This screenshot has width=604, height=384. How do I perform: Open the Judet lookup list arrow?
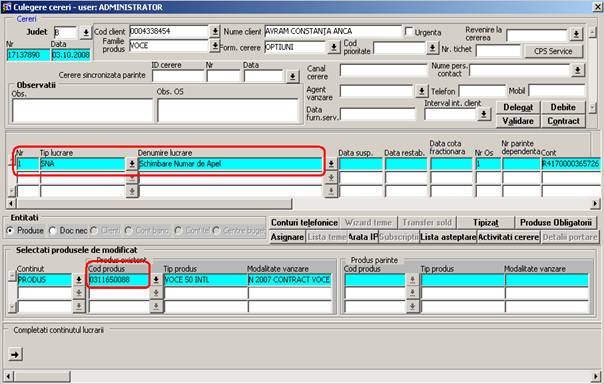click(x=86, y=33)
